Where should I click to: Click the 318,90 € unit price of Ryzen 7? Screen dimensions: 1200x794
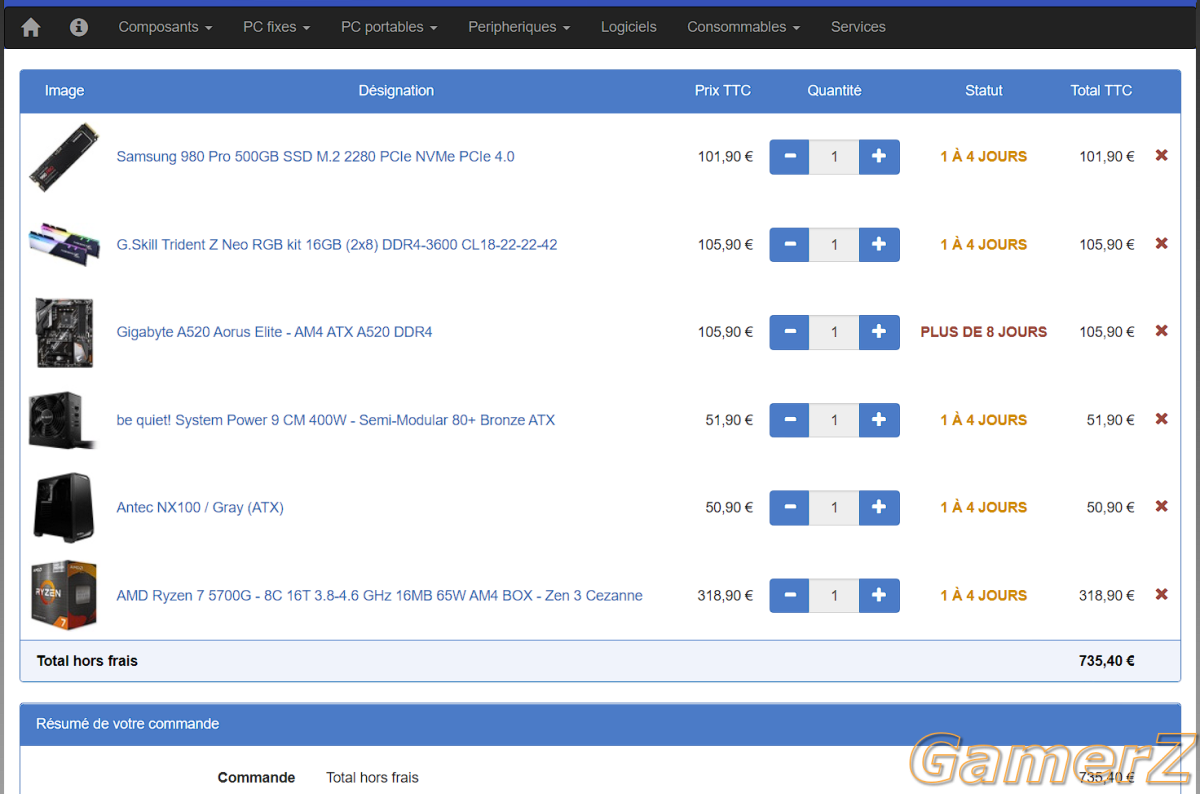pyautogui.click(x=725, y=595)
